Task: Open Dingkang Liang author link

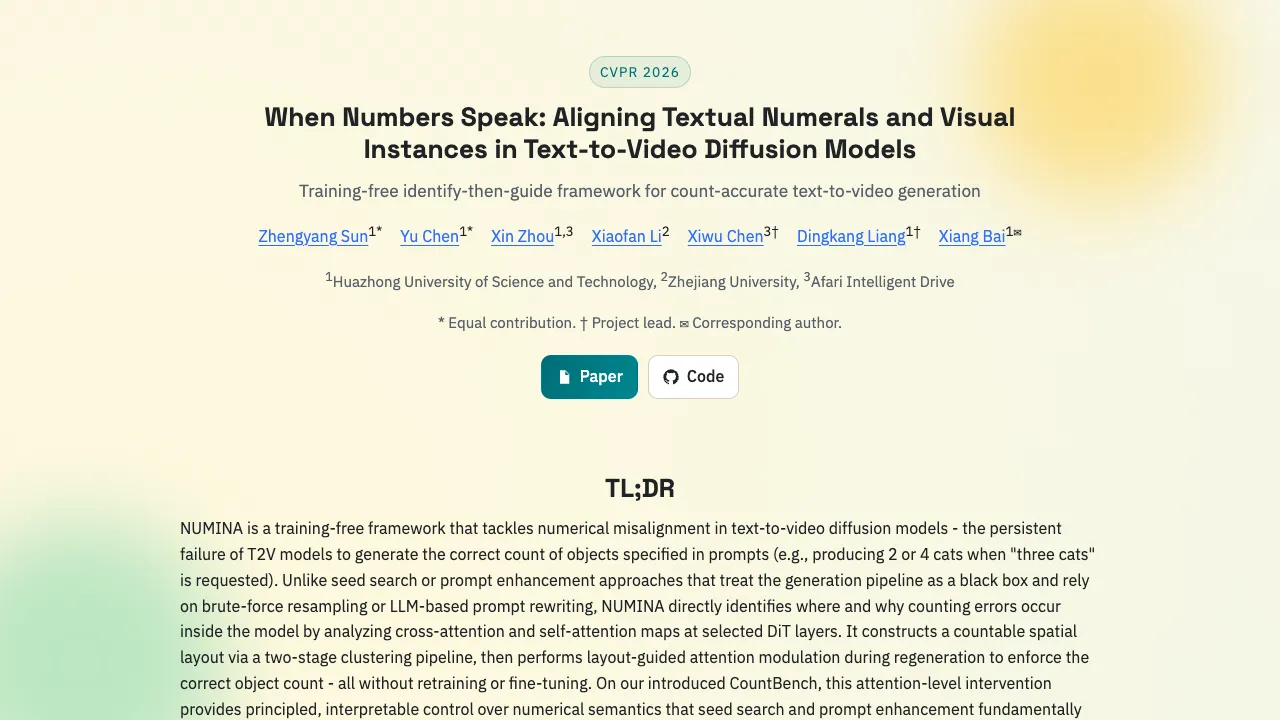Action: click(851, 237)
